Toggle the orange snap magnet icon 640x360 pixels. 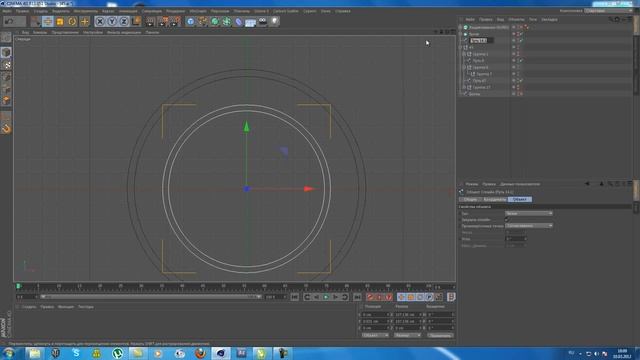coord(6,129)
